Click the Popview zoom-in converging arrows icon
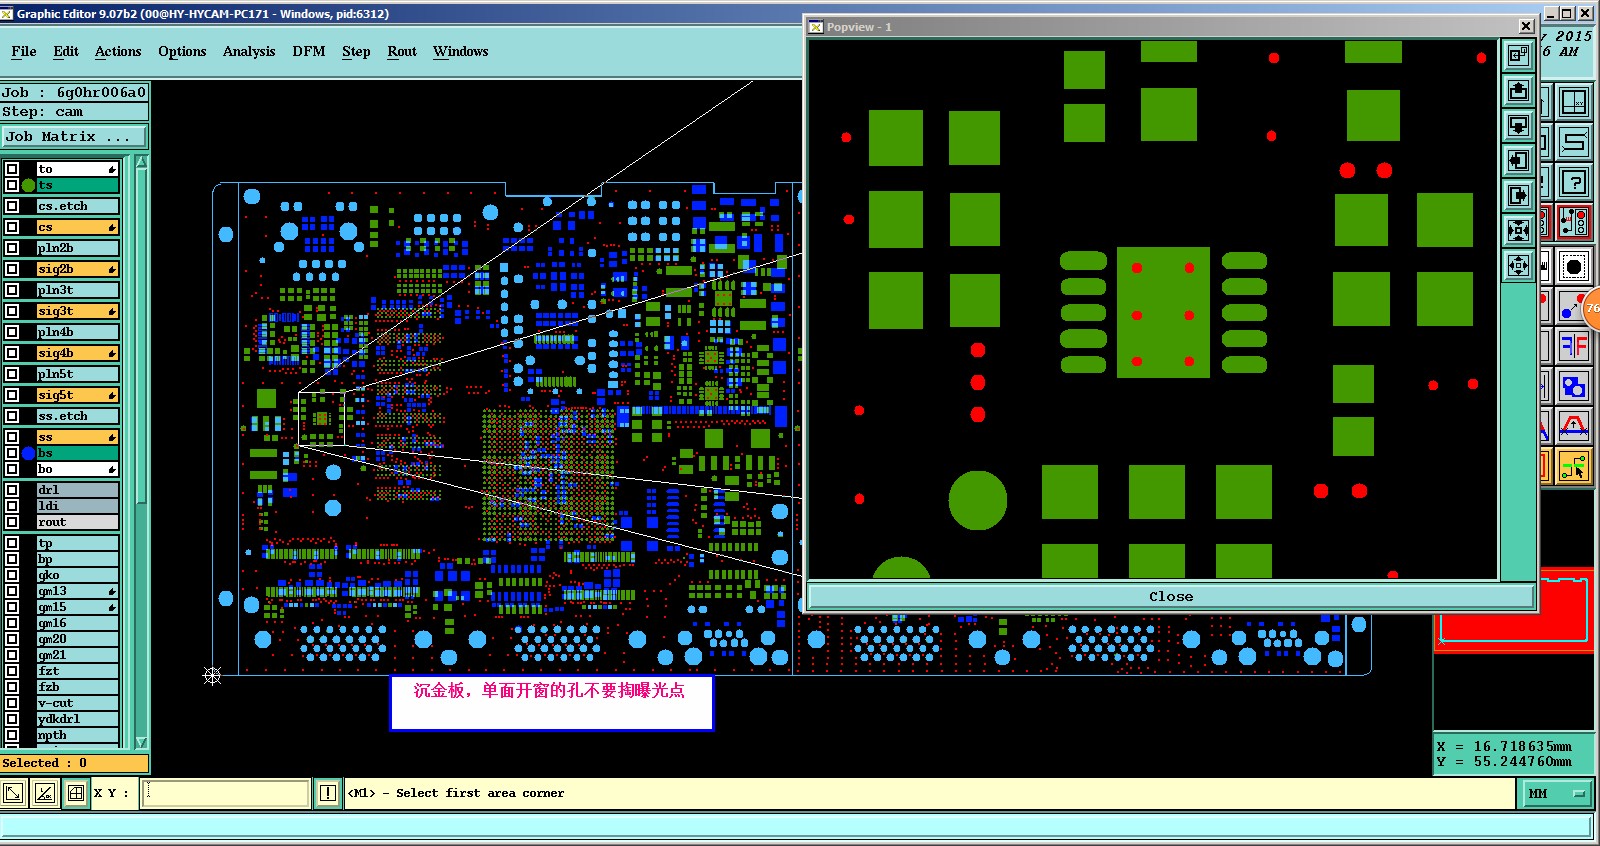The width and height of the screenshot is (1600, 846). pos(1518,231)
